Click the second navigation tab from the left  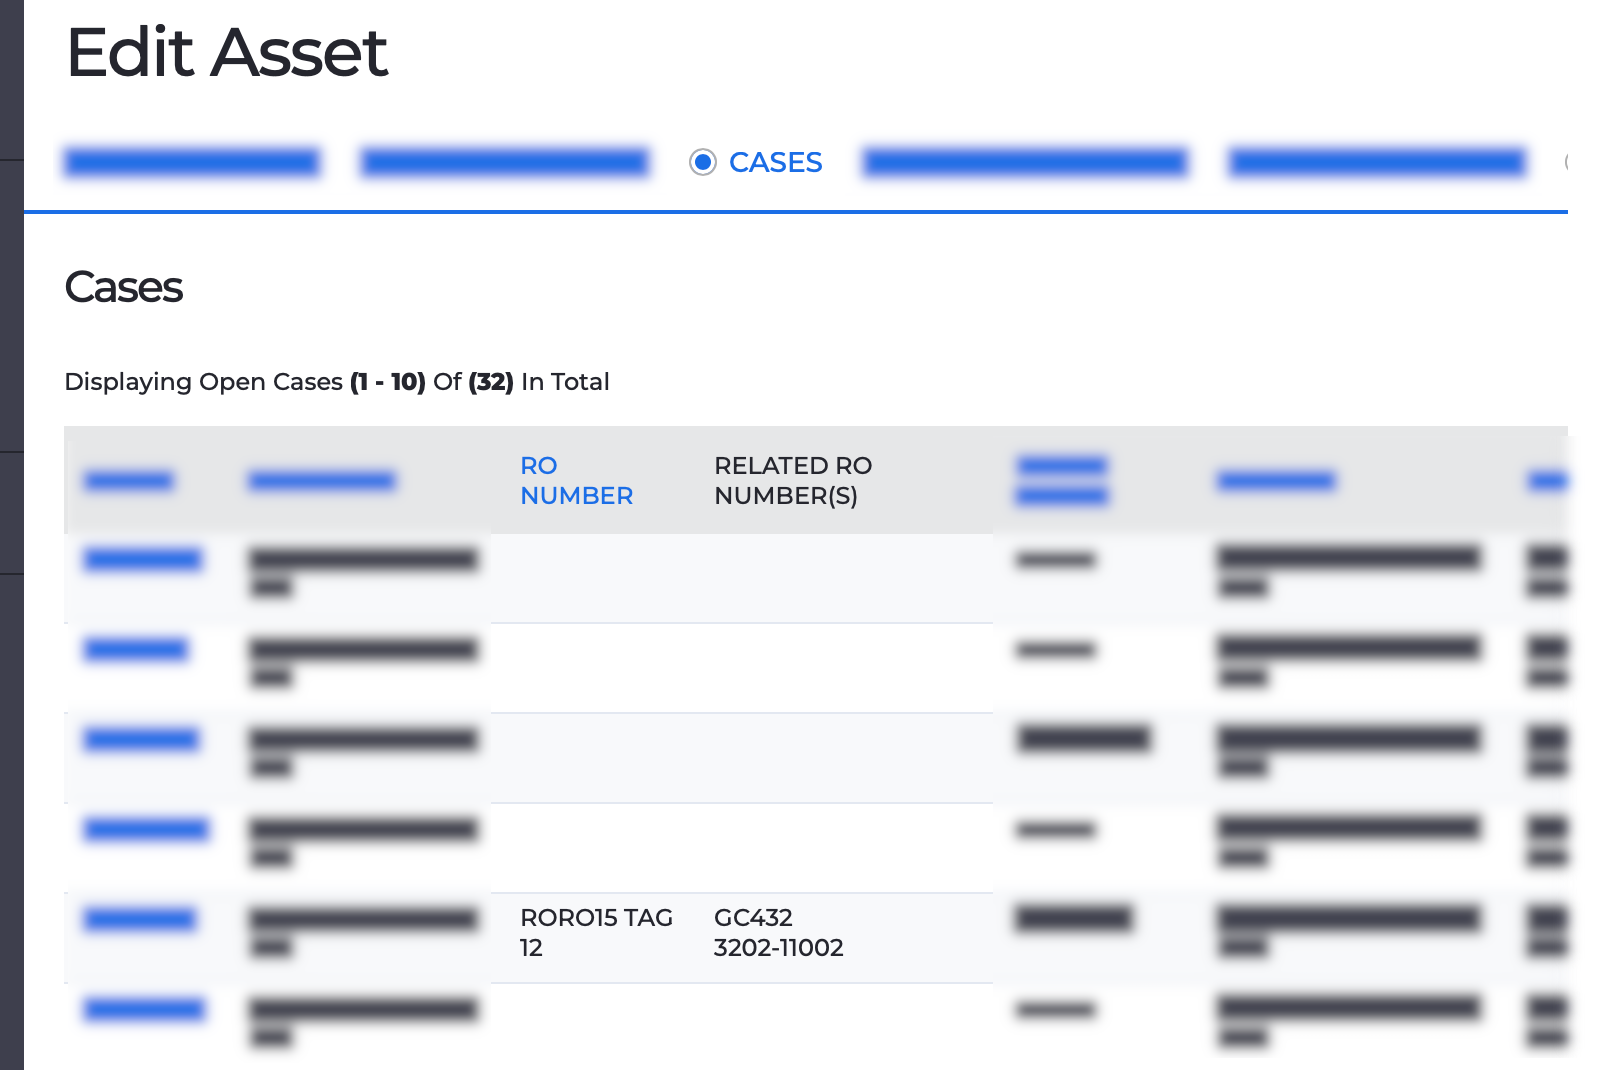click(503, 162)
